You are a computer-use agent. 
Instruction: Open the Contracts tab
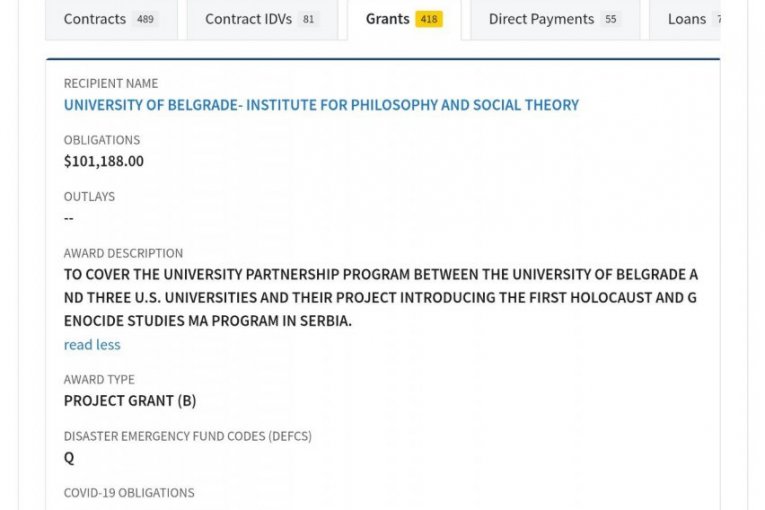pos(95,19)
